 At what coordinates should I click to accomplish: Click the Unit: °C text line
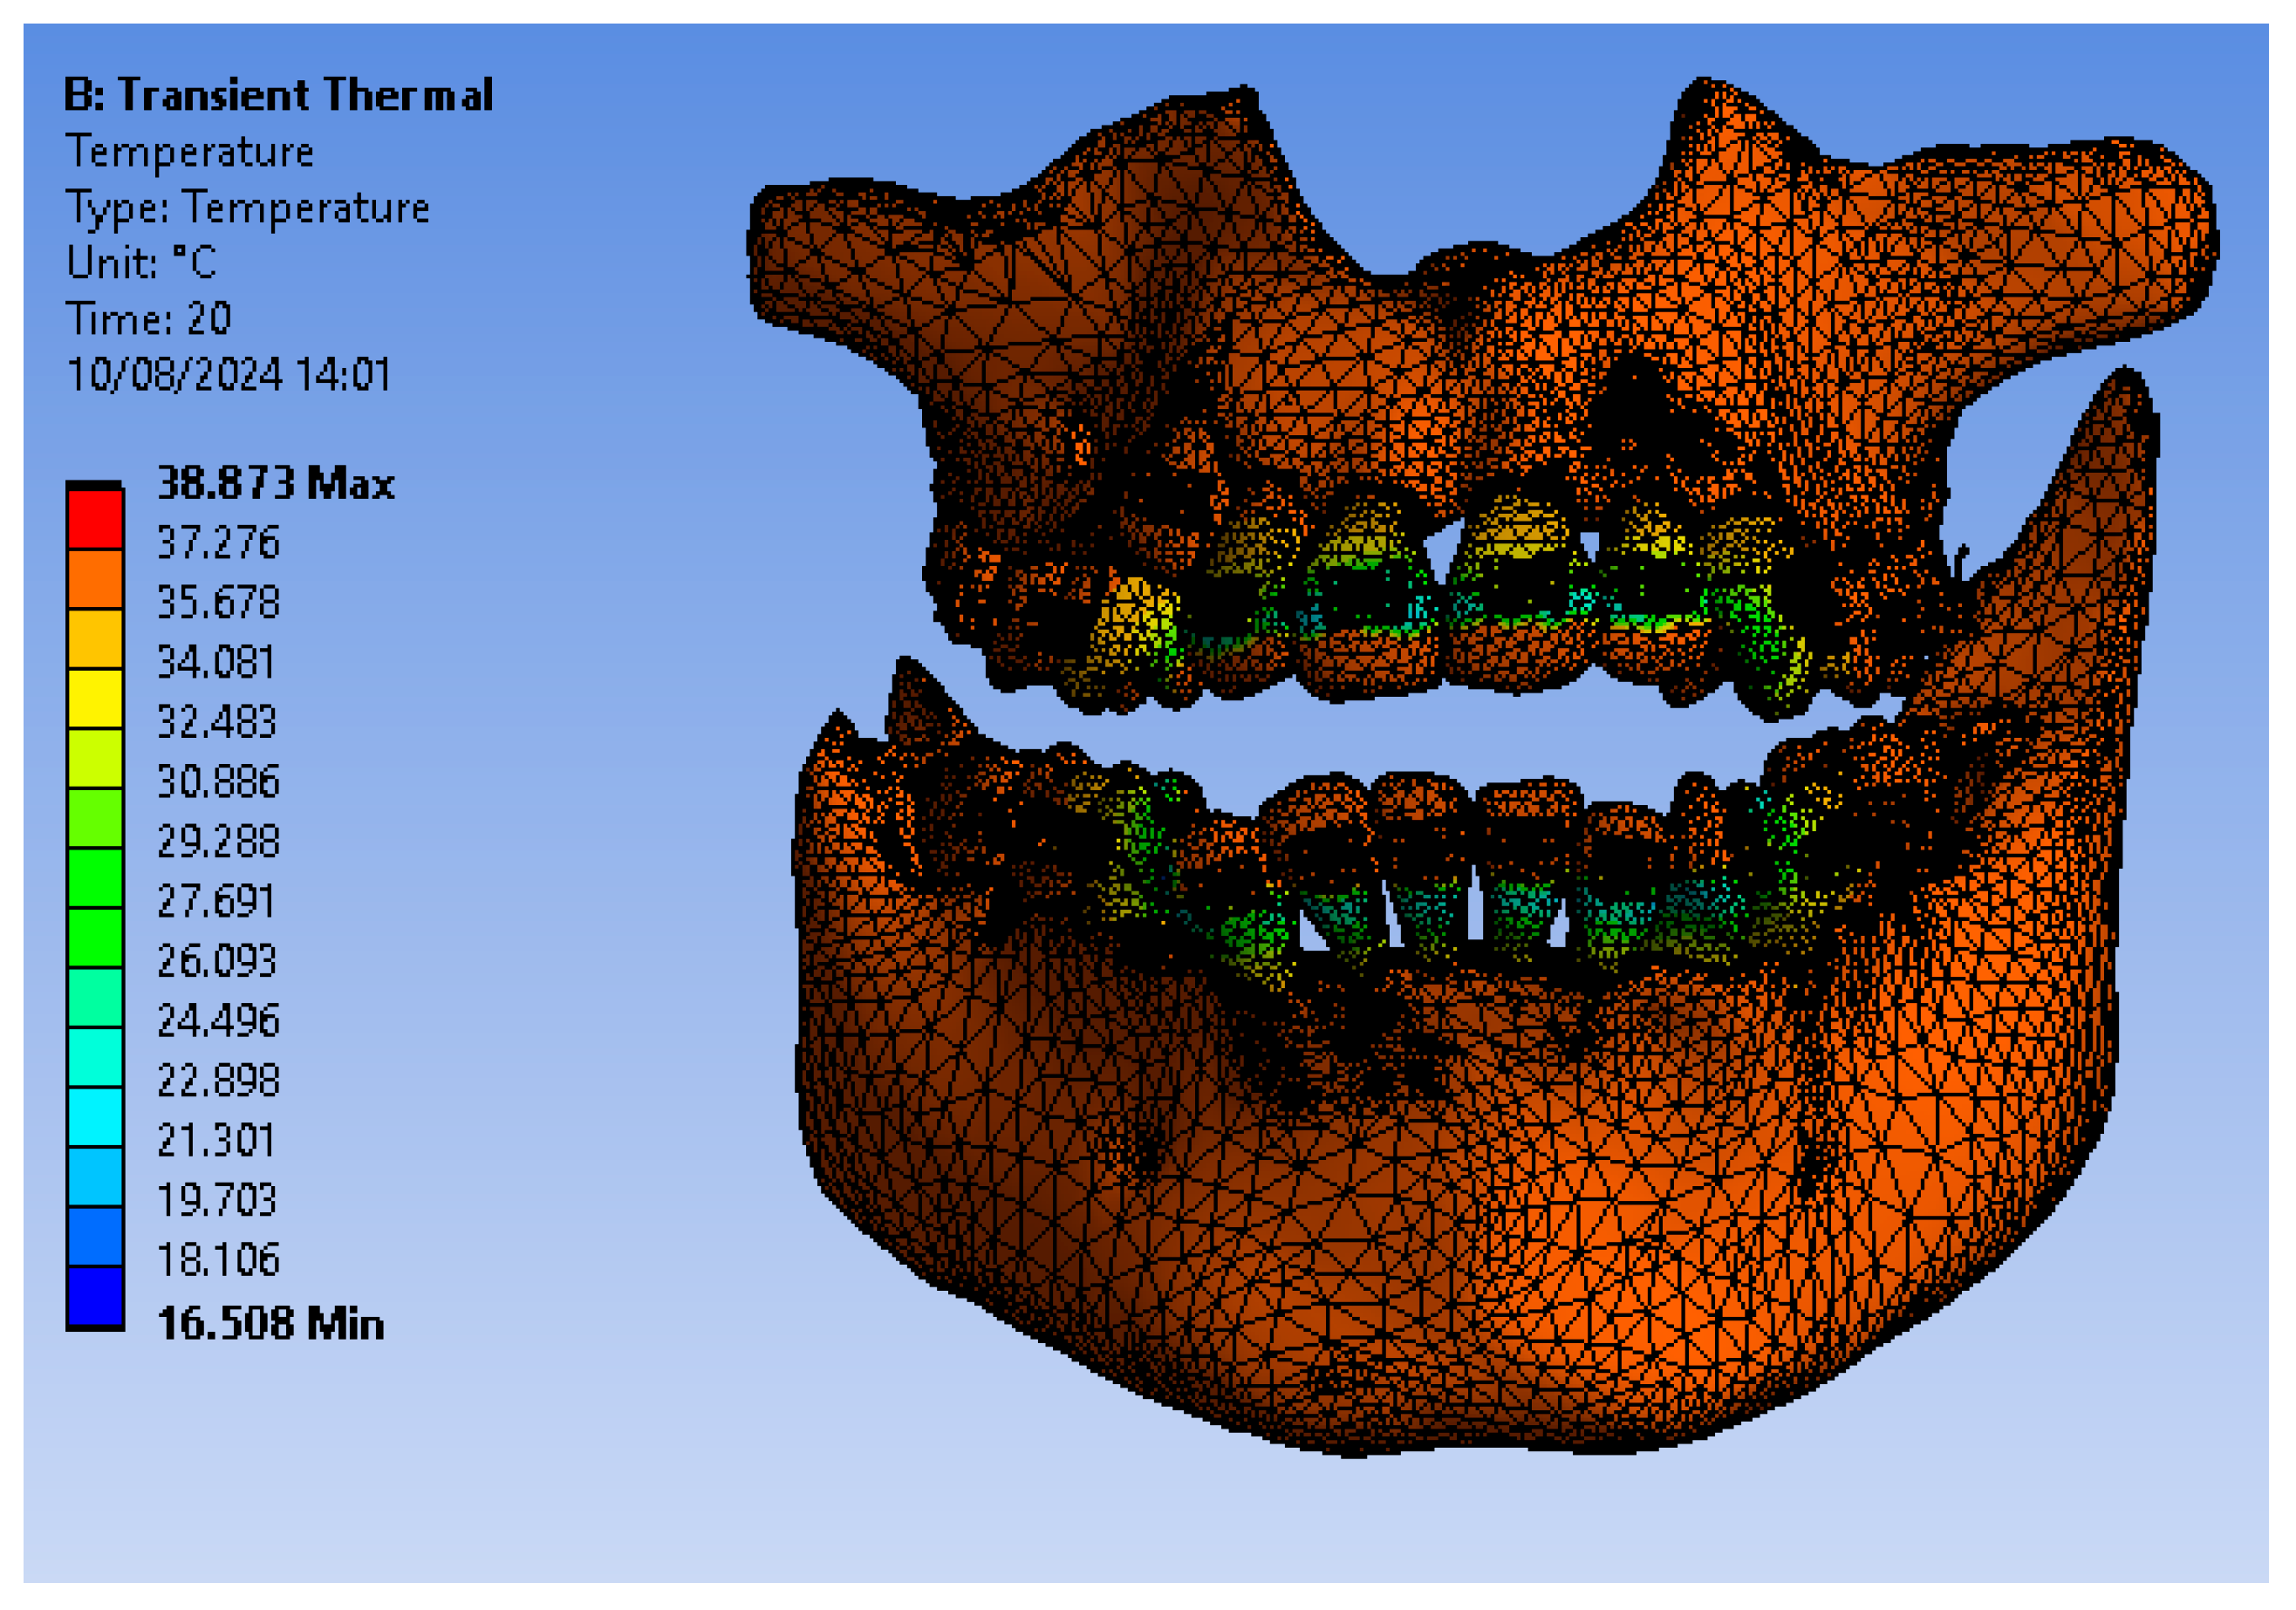click(141, 263)
